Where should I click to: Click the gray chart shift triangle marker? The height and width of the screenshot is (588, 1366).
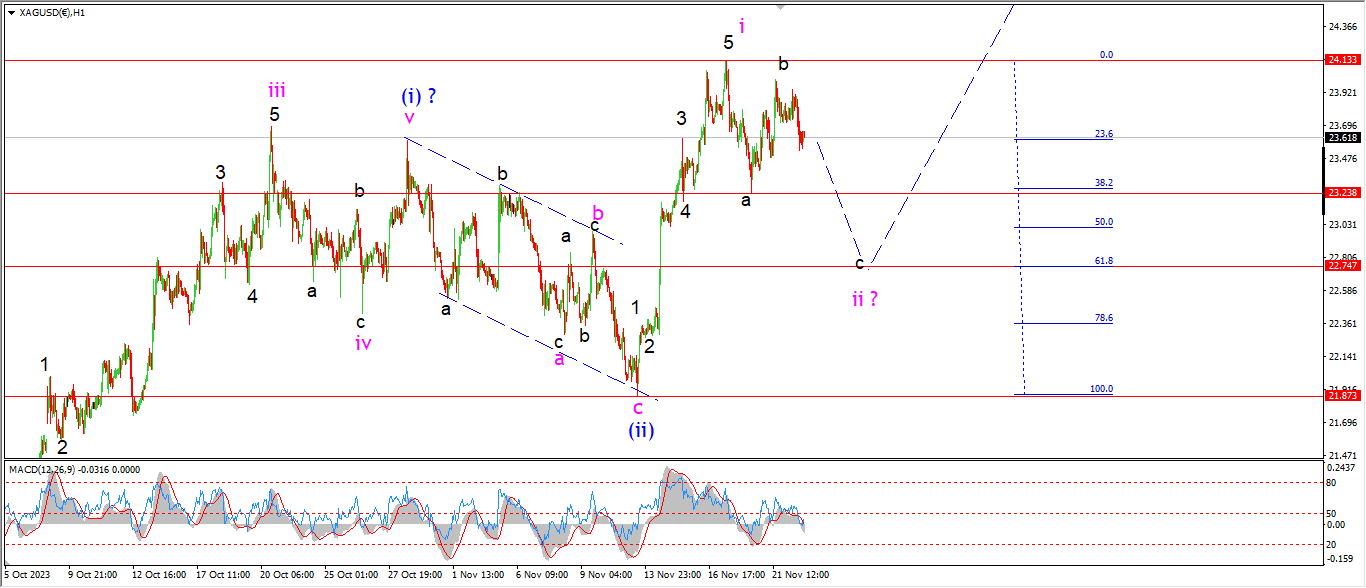point(779,6)
